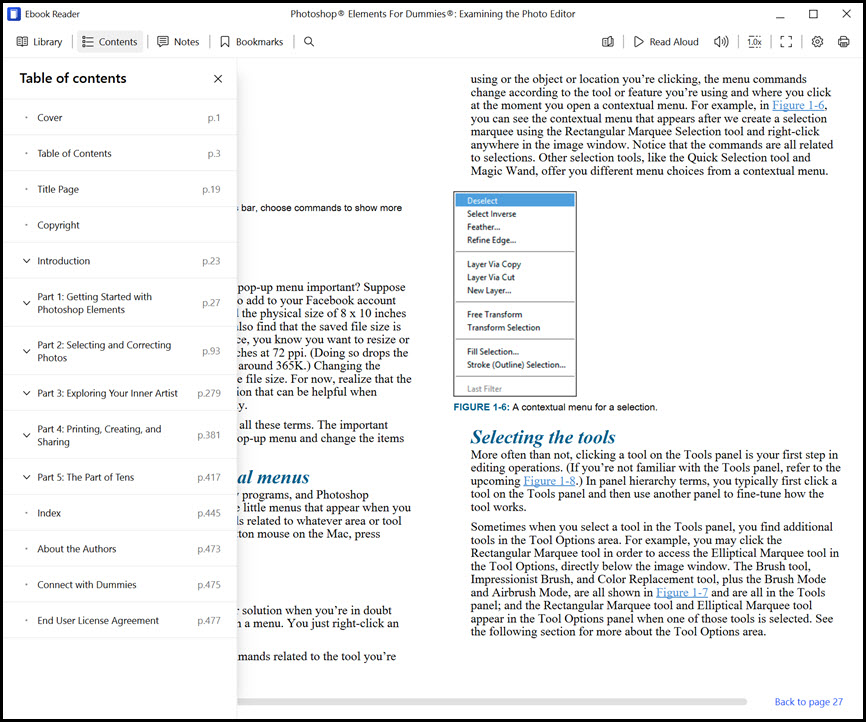Open the 1.0x zoom scale control

coord(754,41)
